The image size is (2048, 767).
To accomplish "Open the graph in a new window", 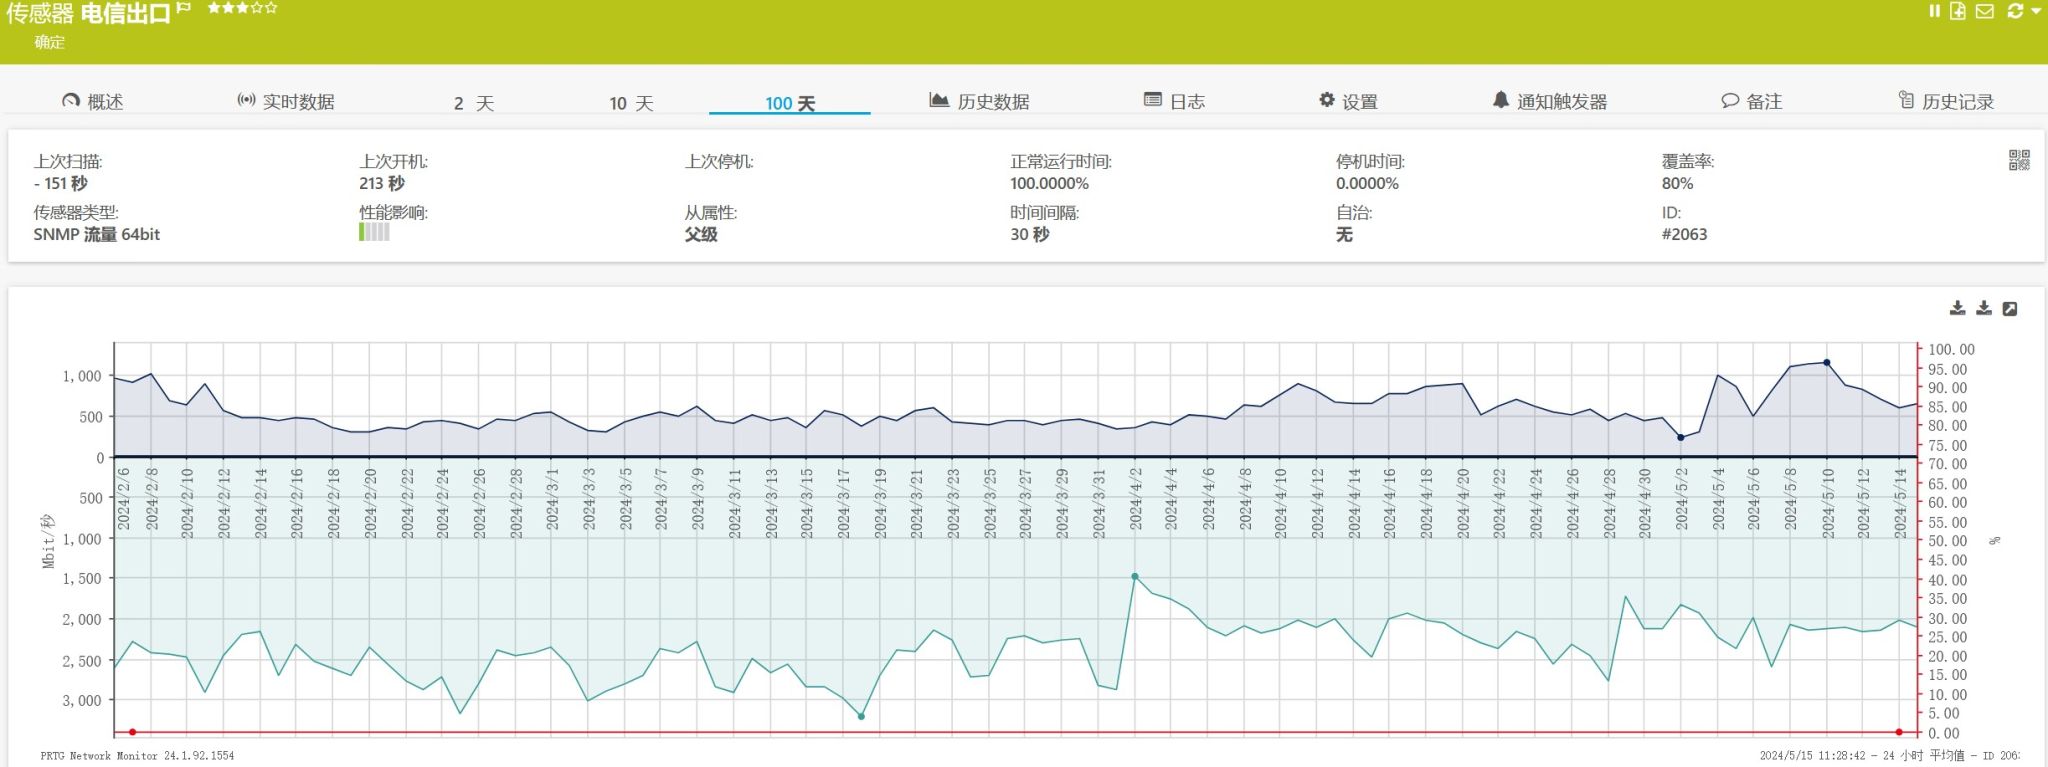I will pos(2010,309).
